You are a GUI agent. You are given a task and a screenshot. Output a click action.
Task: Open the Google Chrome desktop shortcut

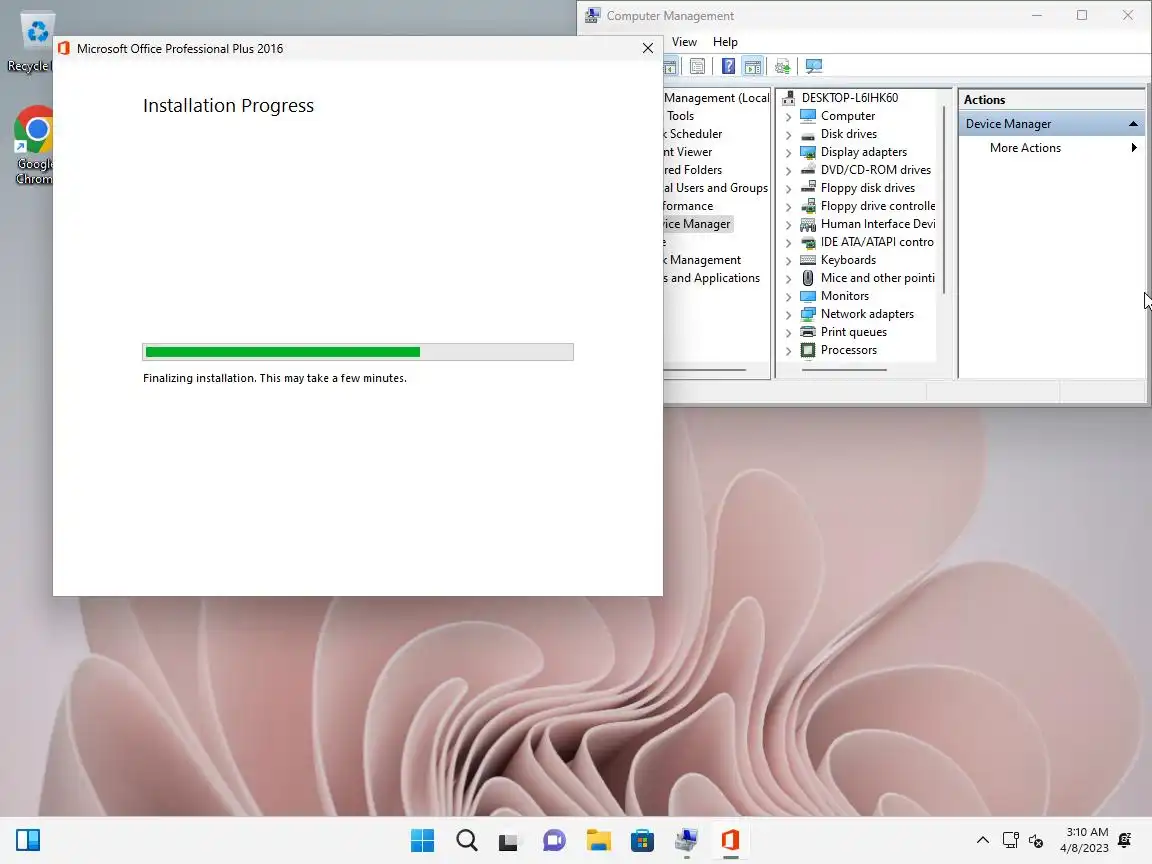coord(33,145)
